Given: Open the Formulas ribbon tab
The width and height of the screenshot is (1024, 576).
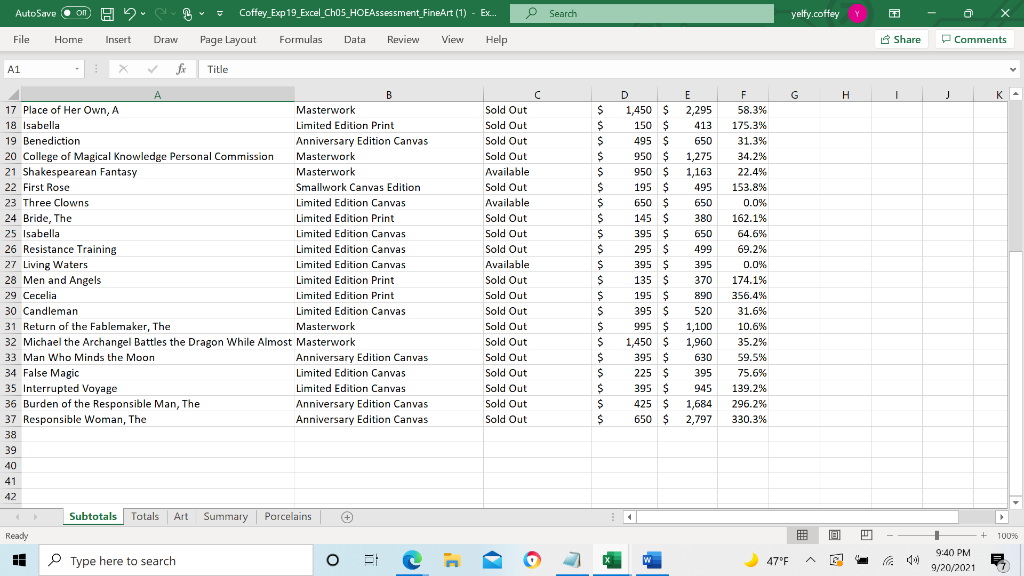Looking at the screenshot, I should tap(300, 39).
